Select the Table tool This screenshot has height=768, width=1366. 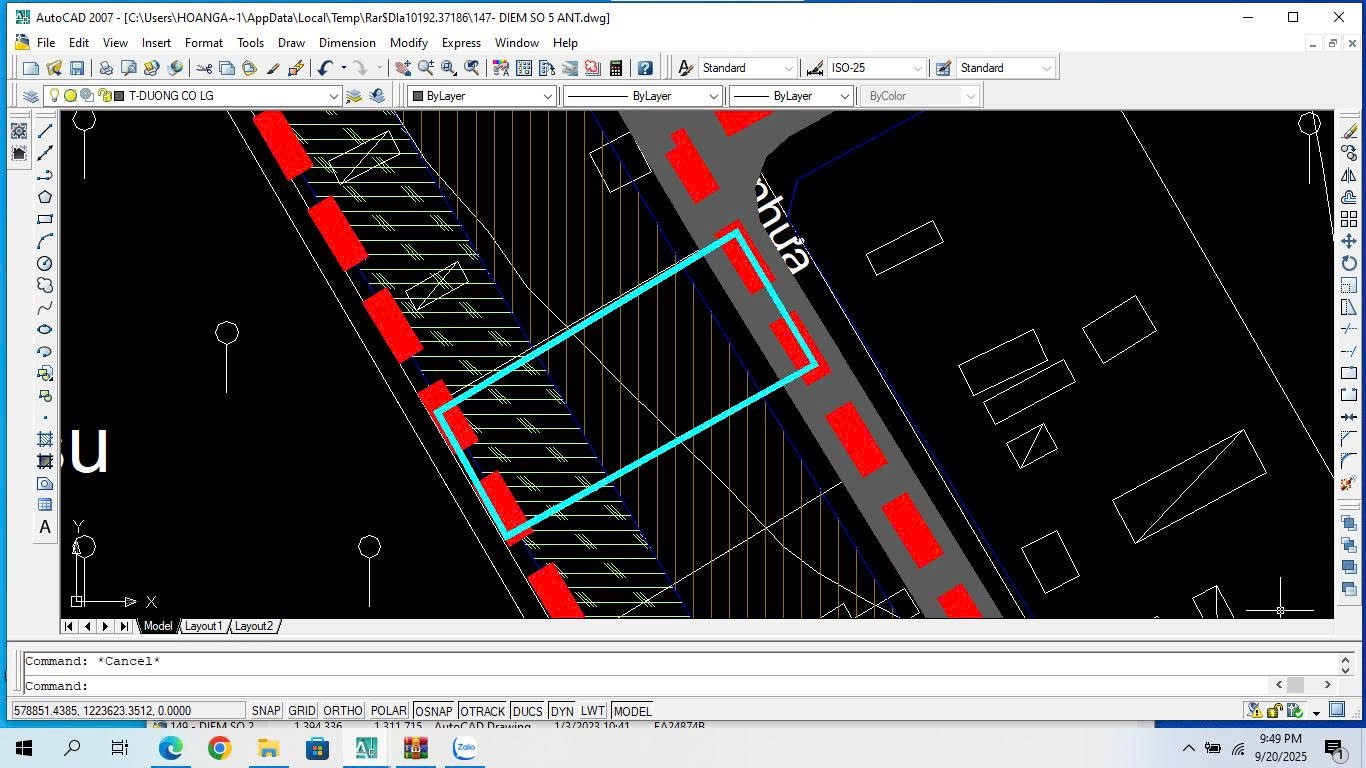(45, 505)
